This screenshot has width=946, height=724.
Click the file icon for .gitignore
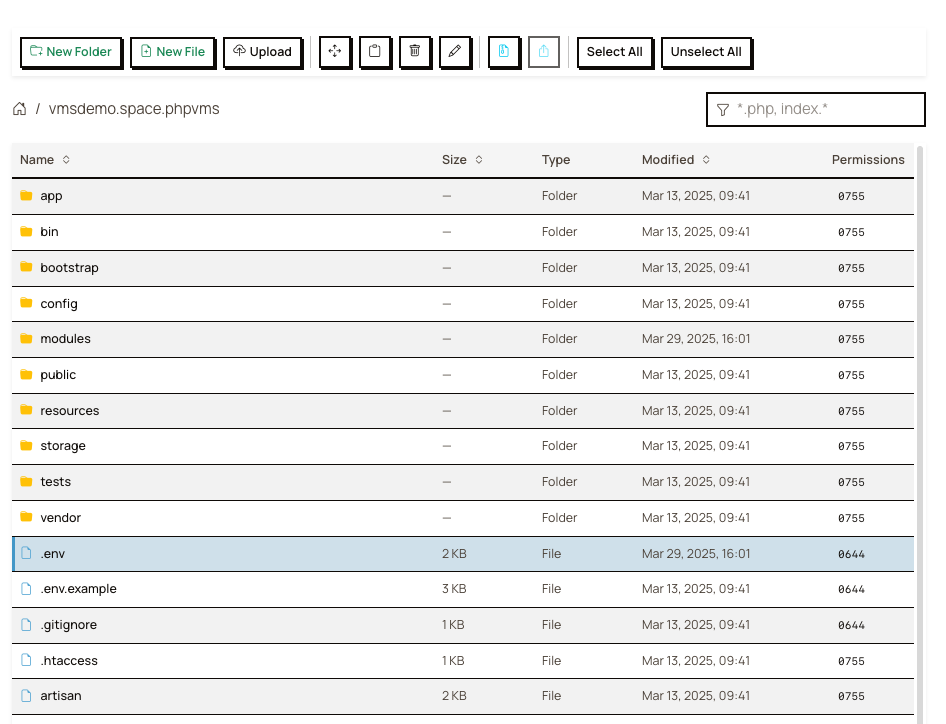(26, 624)
